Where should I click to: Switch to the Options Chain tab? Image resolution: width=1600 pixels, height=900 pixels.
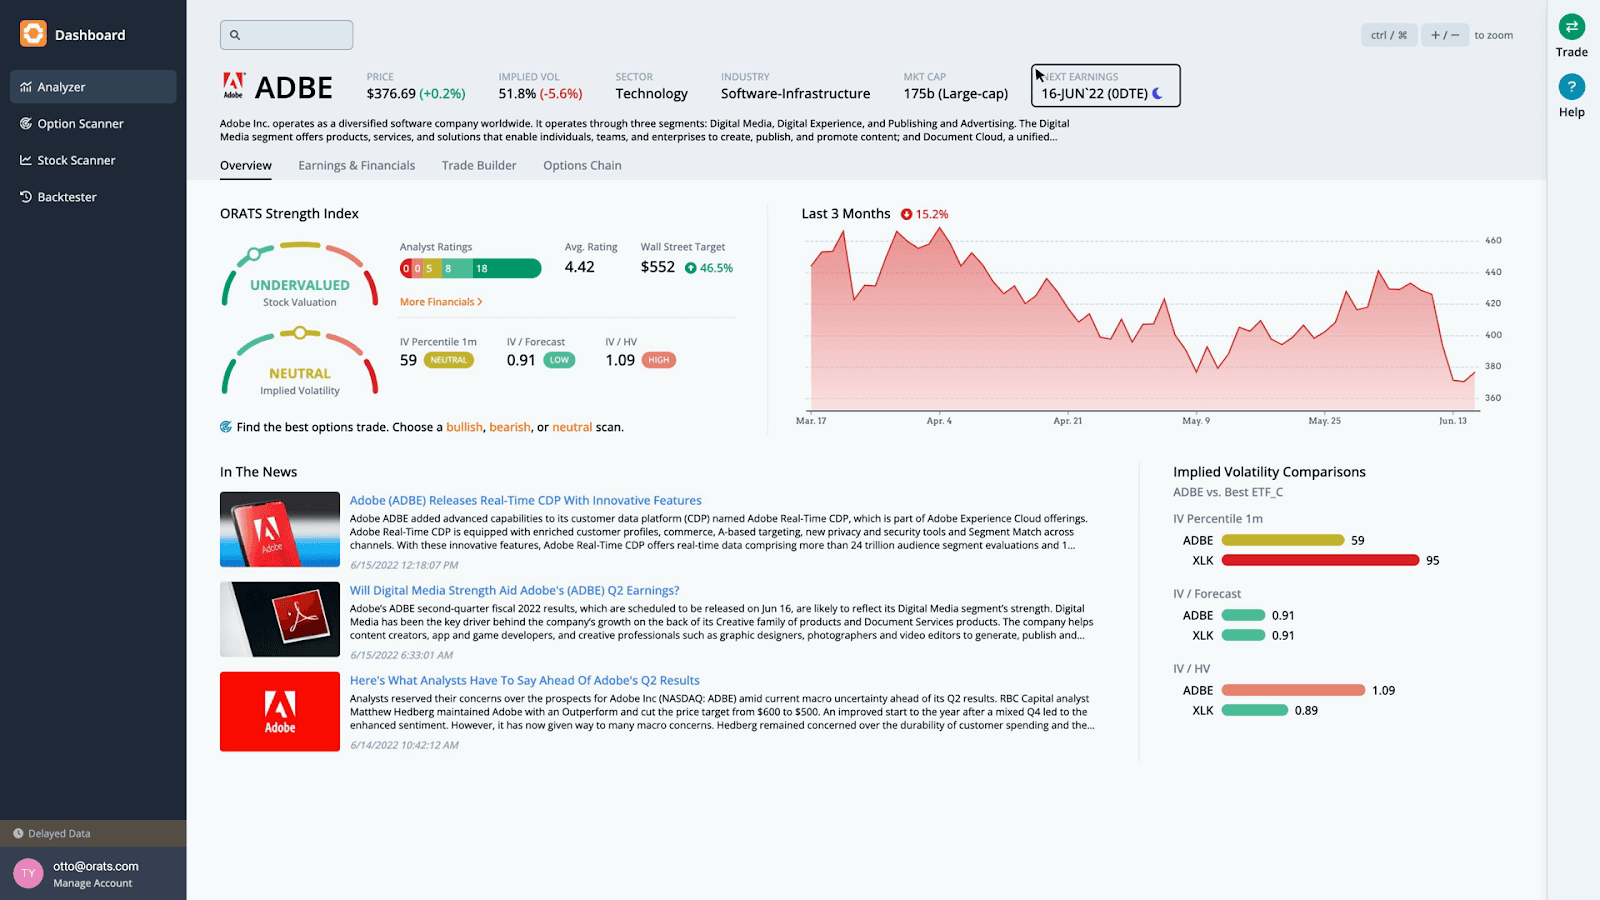582,166
